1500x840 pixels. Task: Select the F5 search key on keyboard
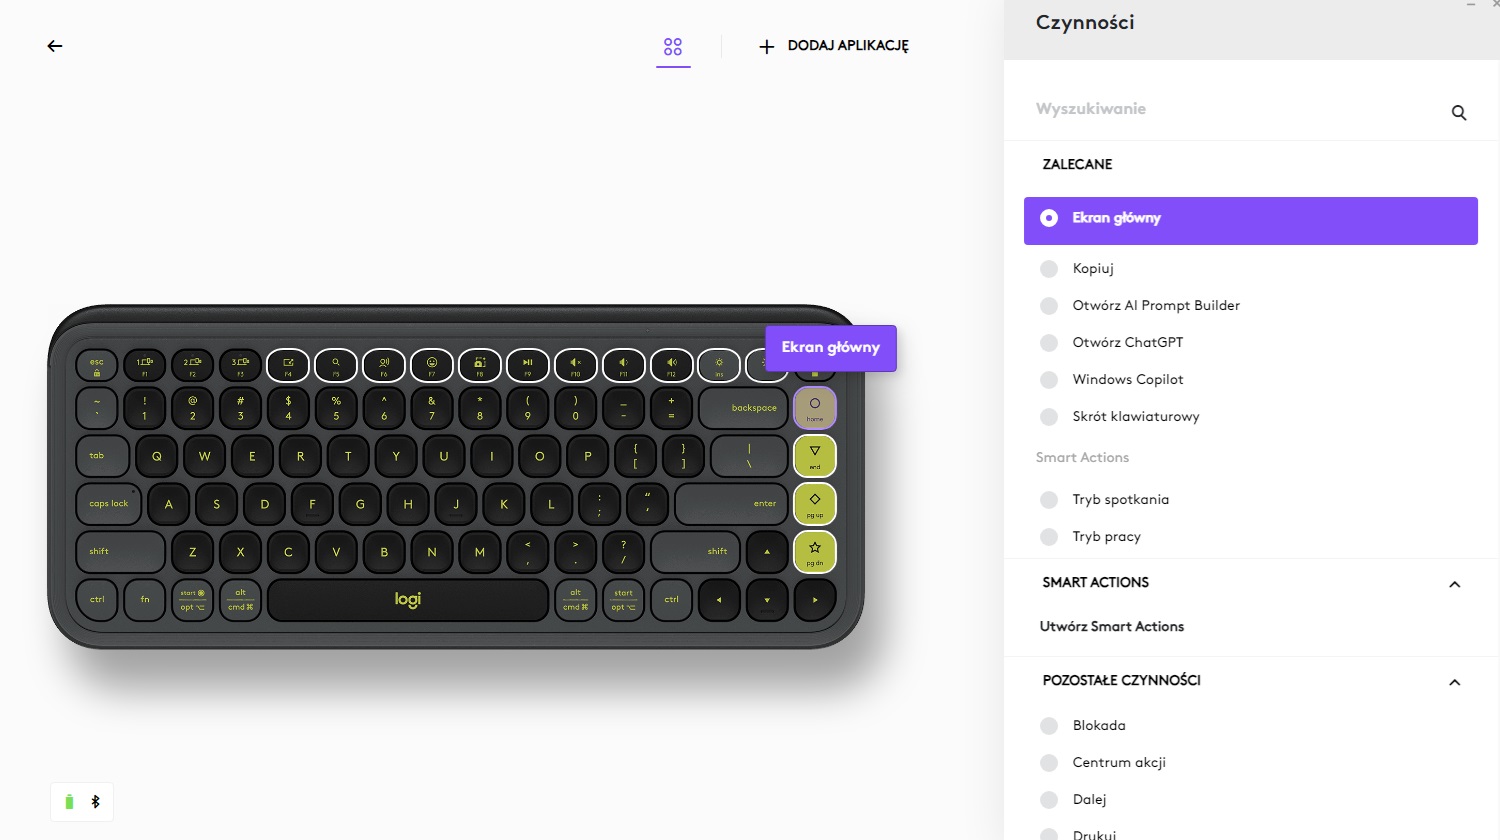coord(336,366)
